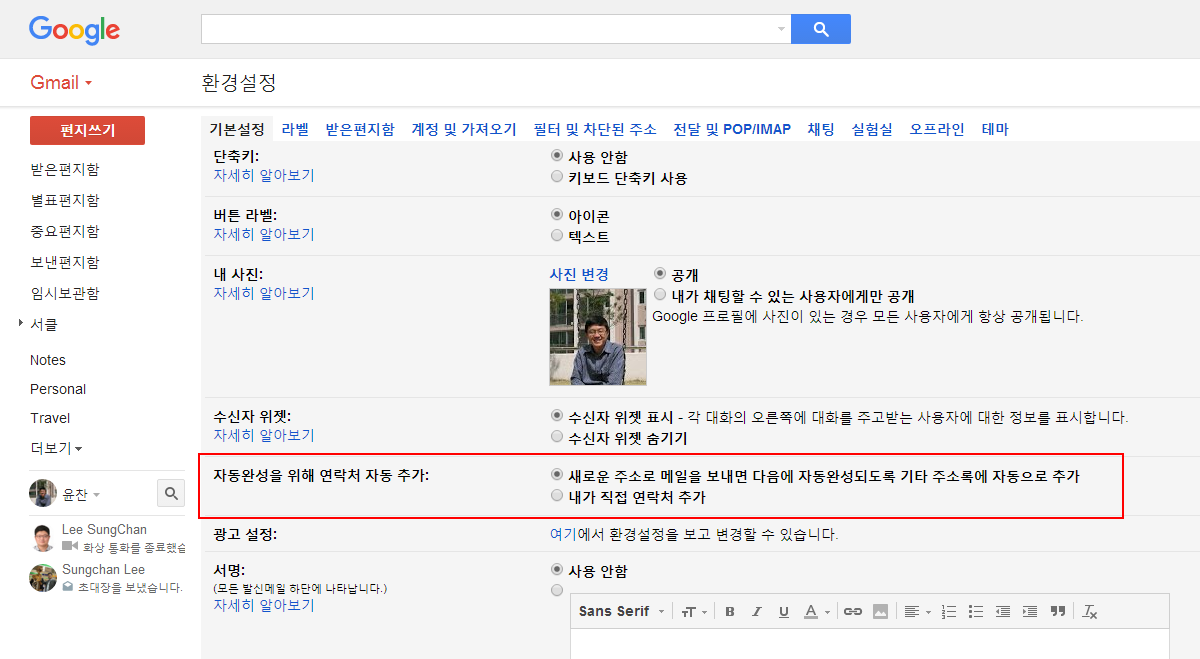Screen dimensions: 1200x659
Task: Select the custom signature radio button
Action: pyautogui.click(x=557, y=590)
